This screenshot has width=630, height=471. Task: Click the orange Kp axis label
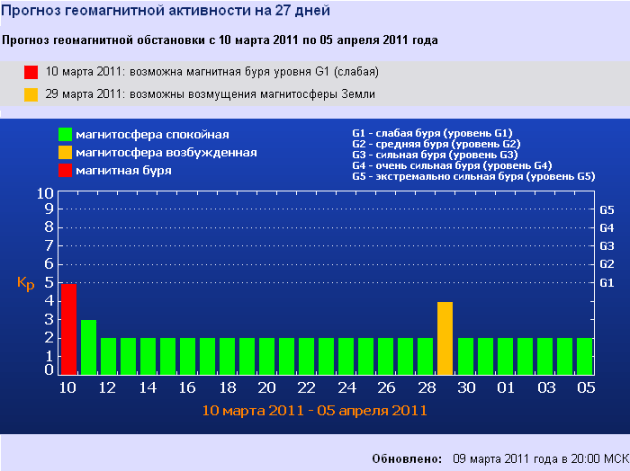coord(25,284)
